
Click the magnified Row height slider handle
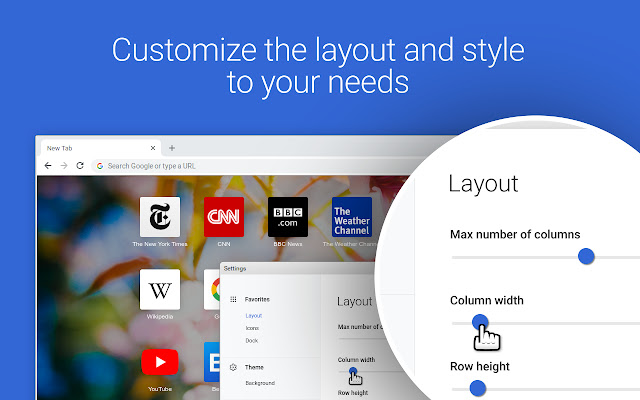[477, 388]
